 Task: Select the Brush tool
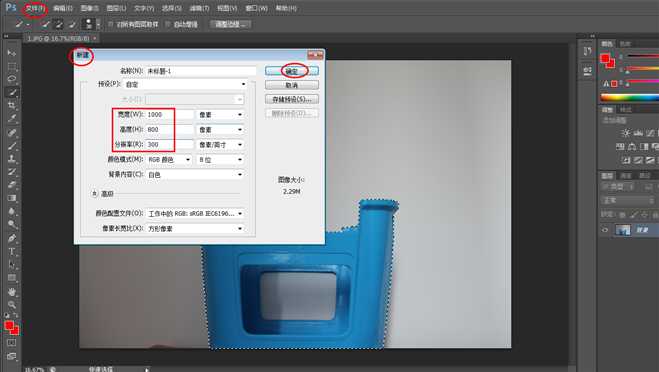[12, 146]
